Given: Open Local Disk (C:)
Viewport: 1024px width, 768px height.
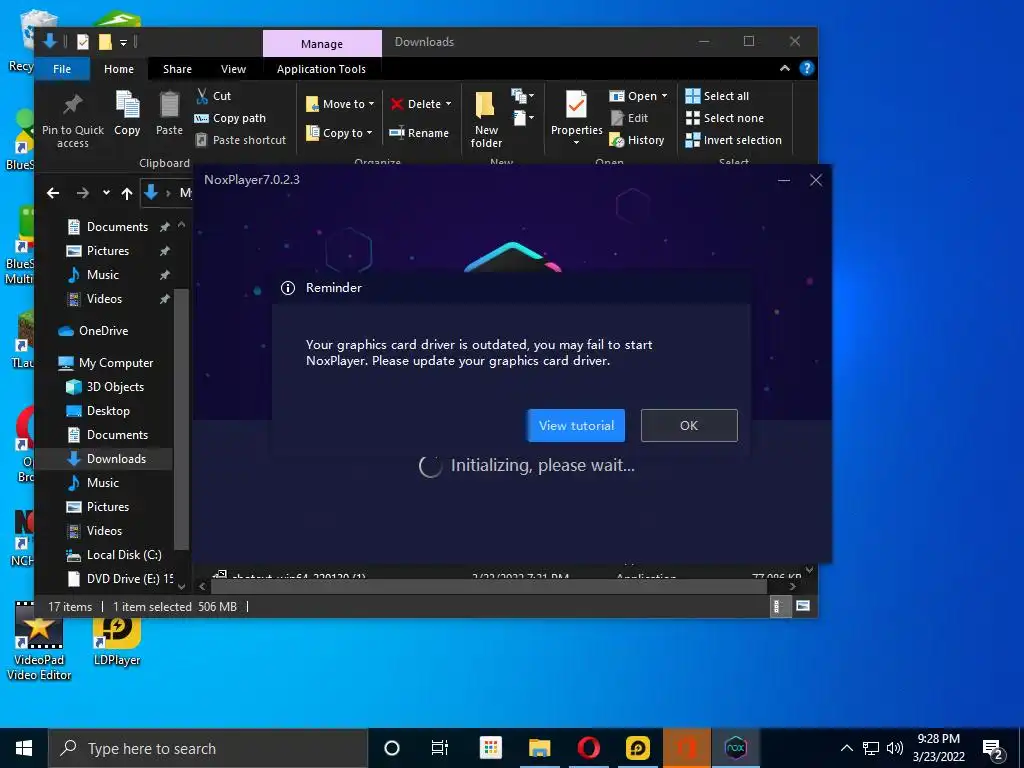Looking at the screenshot, I should tap(114, 554).
